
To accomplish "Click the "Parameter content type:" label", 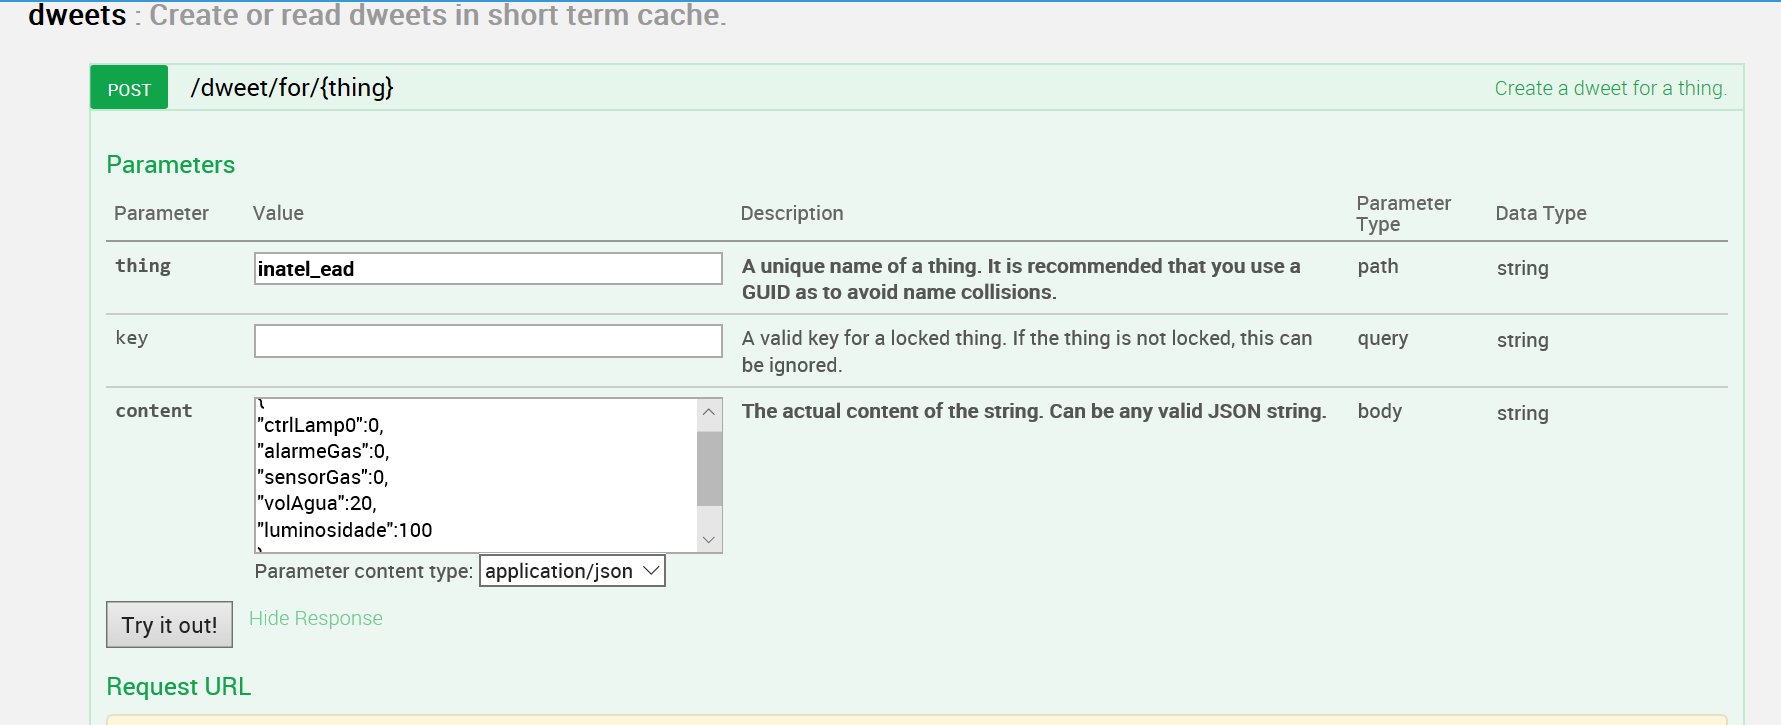I will click(x=363, y=571).
